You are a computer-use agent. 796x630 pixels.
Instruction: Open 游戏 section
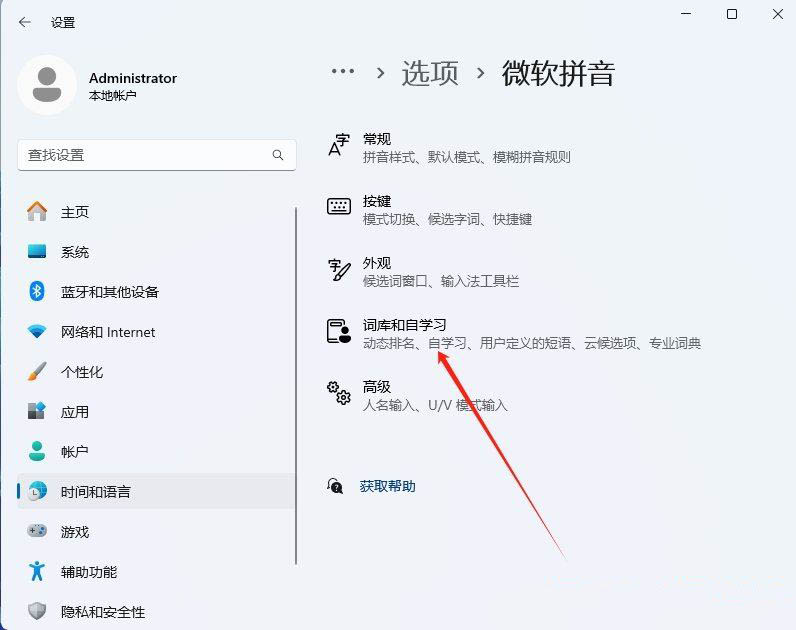tap(156, 532)
